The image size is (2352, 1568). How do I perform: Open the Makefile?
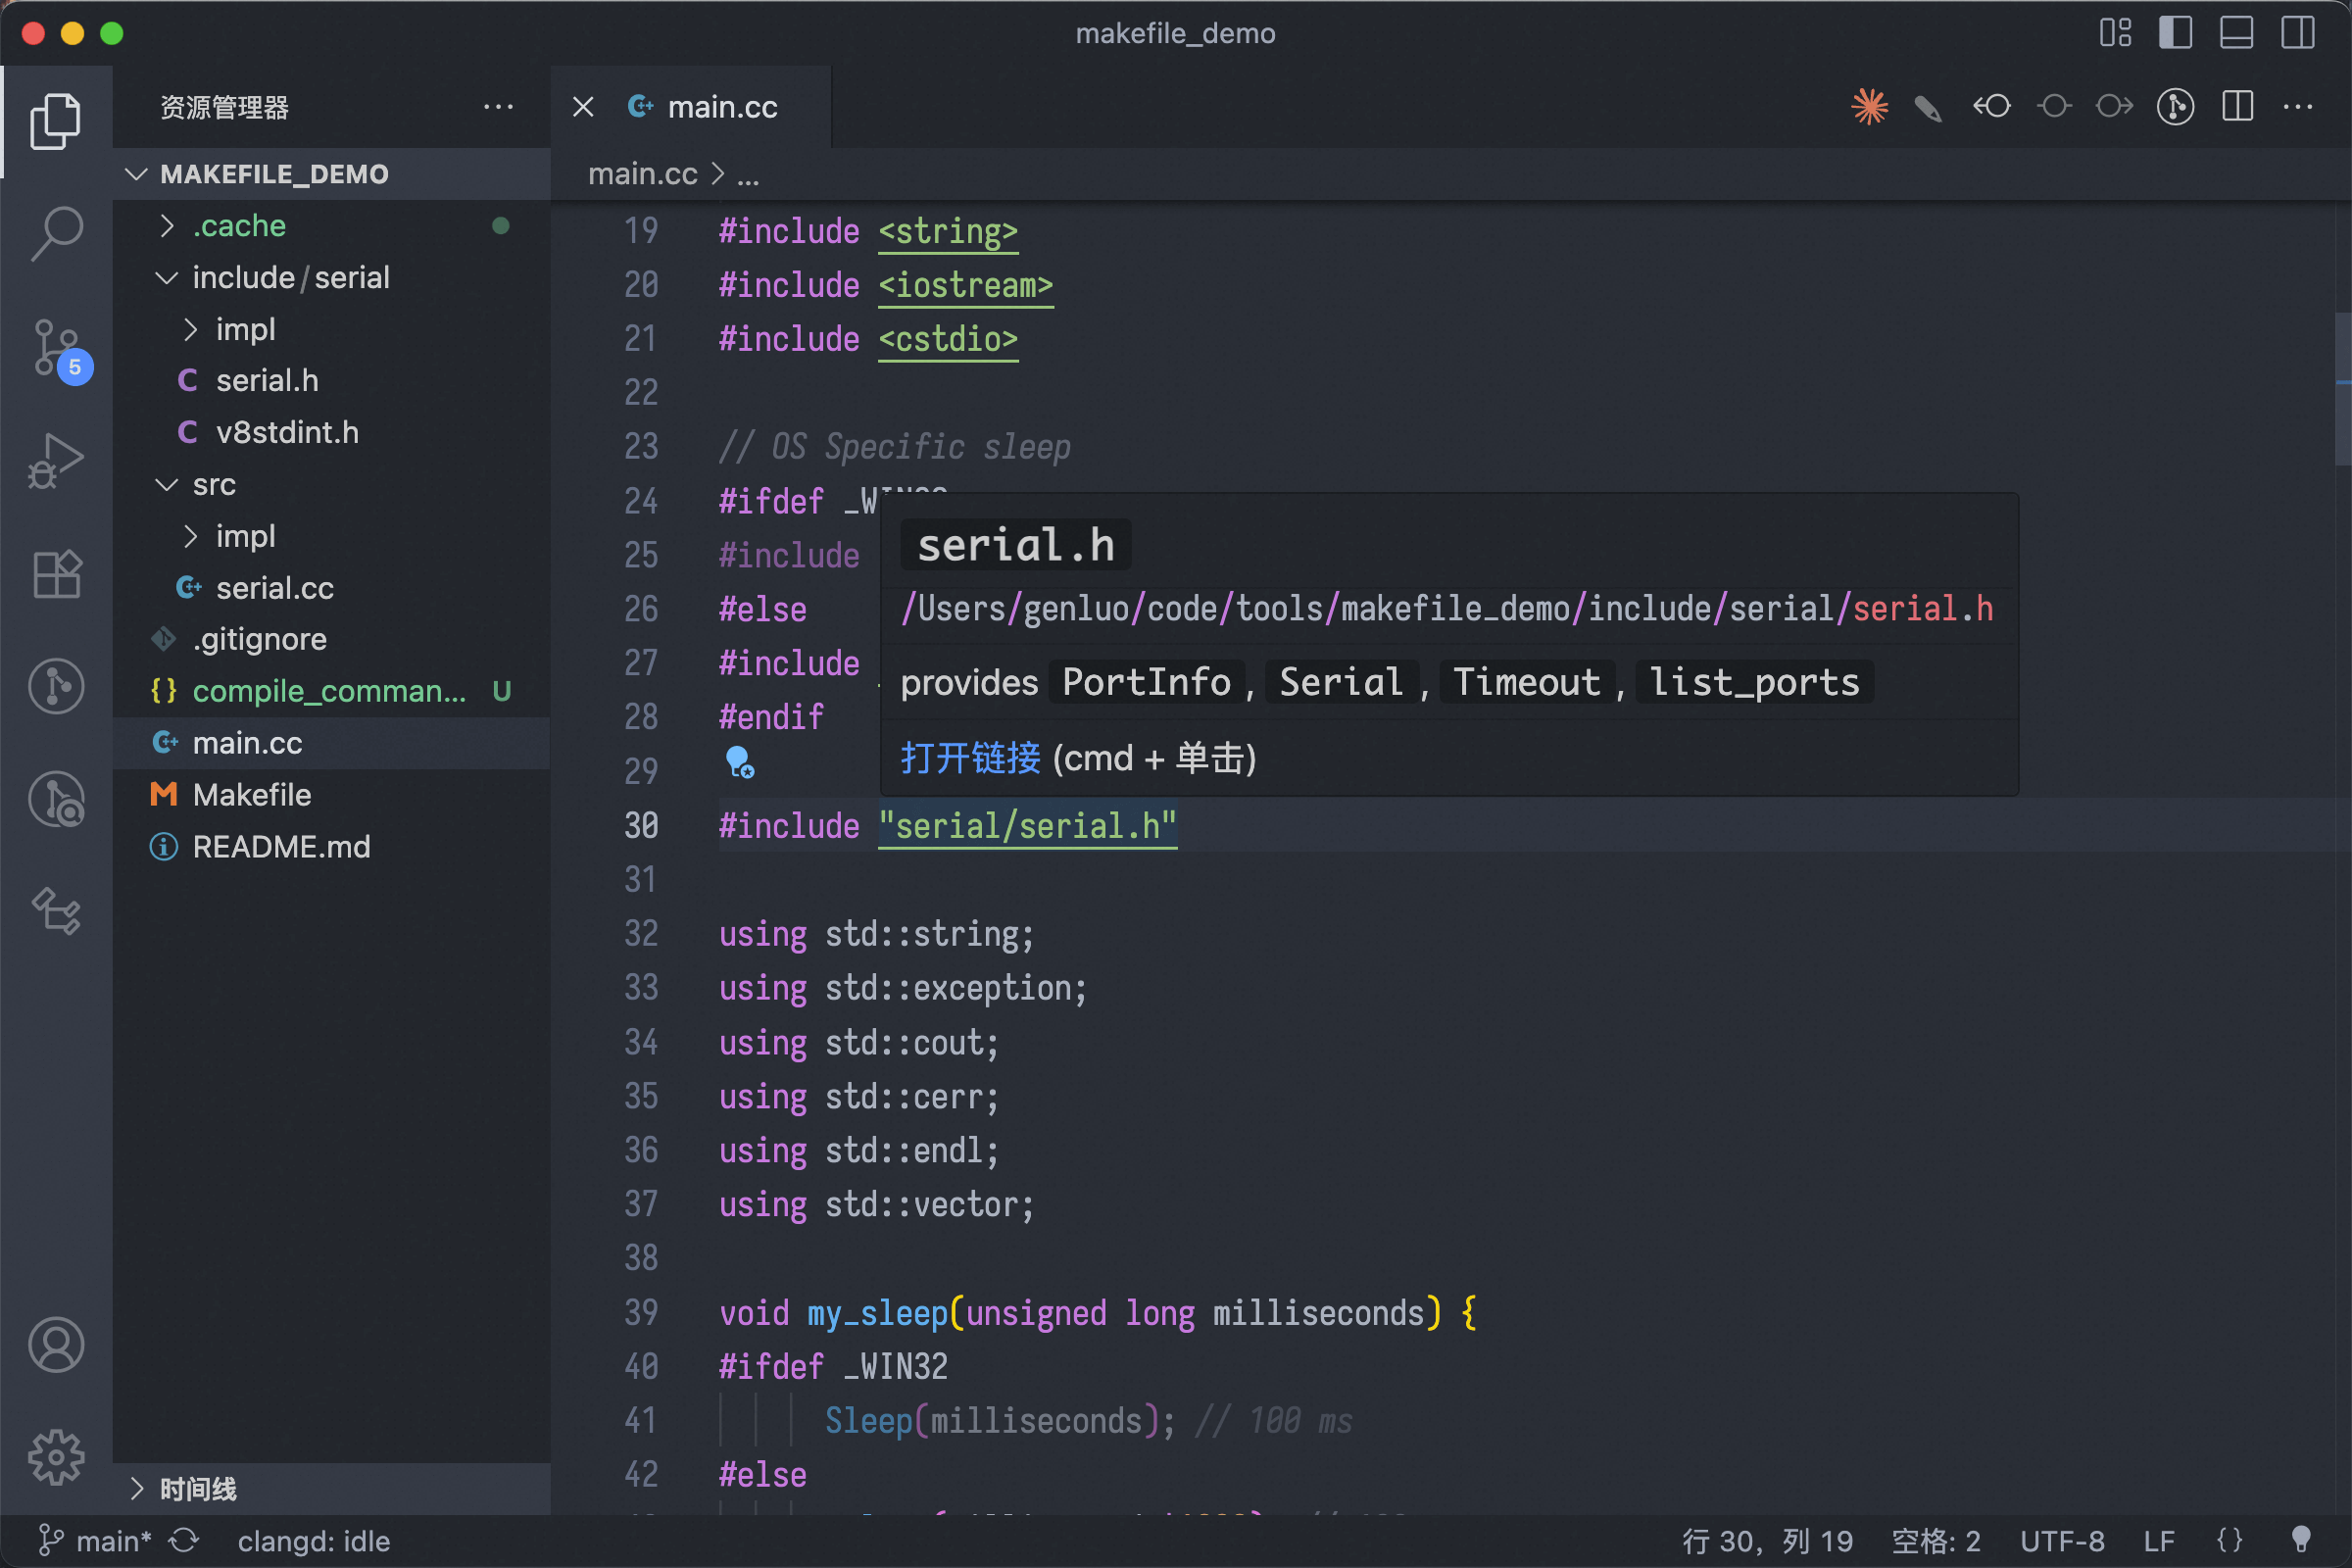[x=331, y=795]
